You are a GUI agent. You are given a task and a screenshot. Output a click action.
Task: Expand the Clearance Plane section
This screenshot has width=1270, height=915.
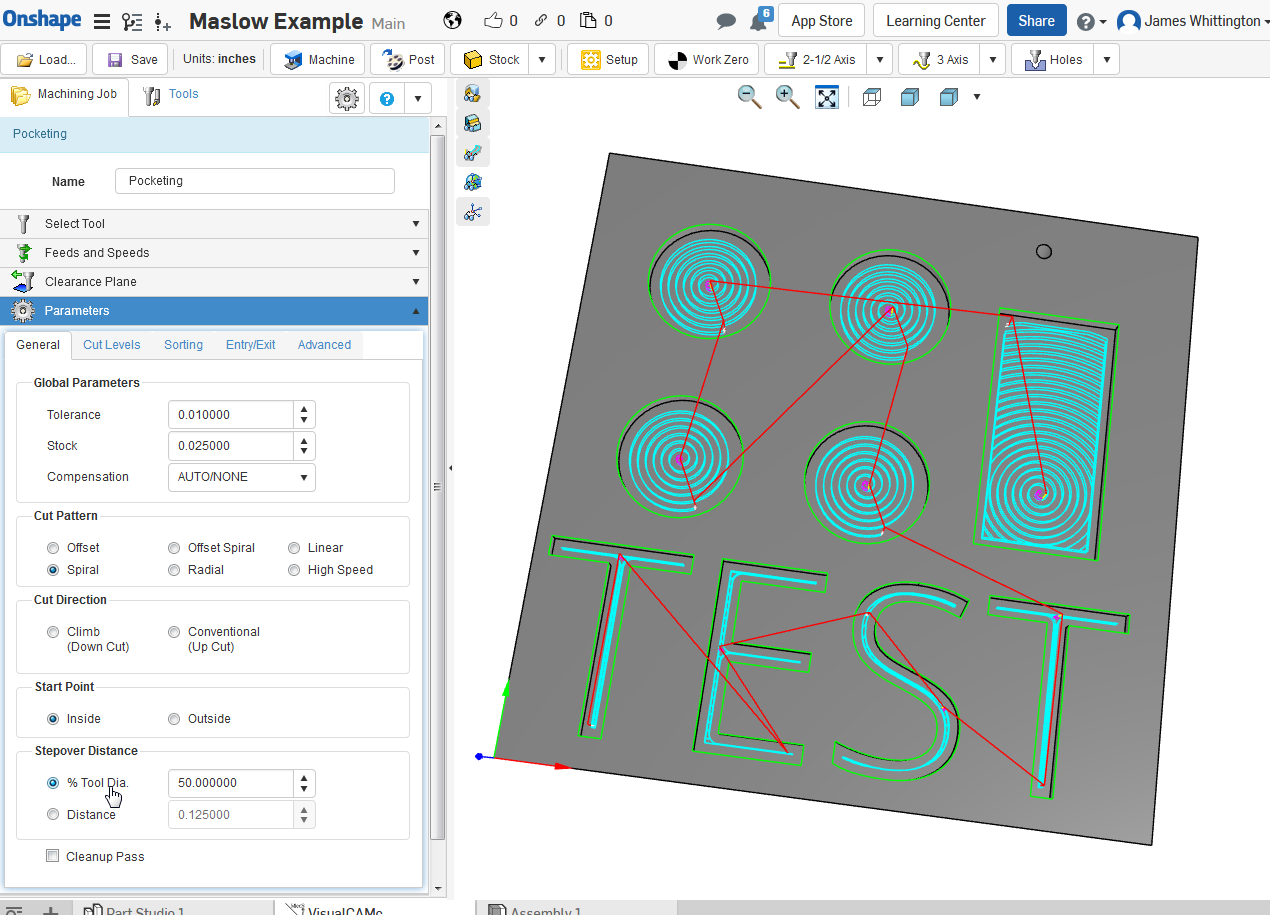214,282
